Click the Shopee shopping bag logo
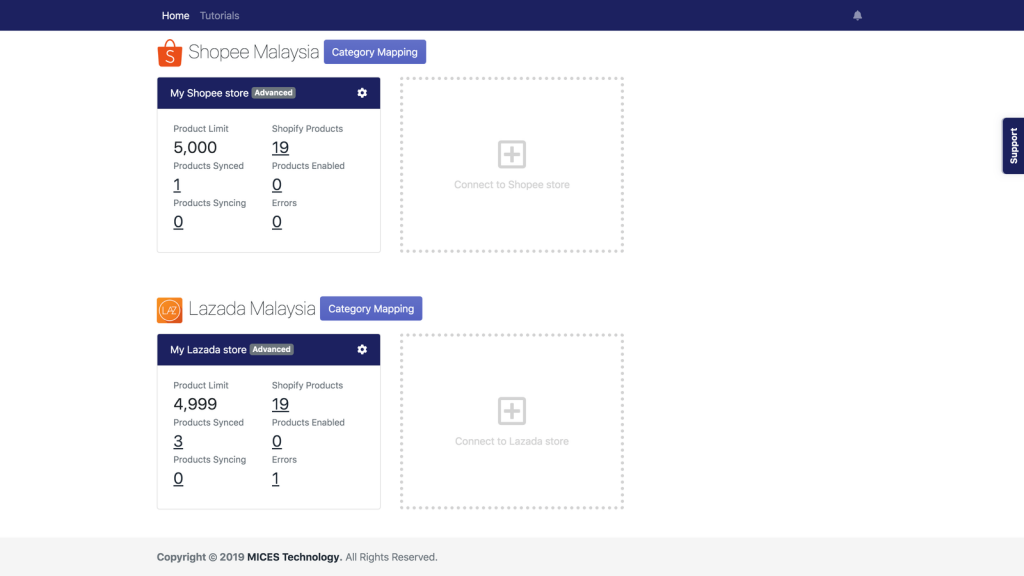This screenshot has height=576, width=1024. [170, 52]
